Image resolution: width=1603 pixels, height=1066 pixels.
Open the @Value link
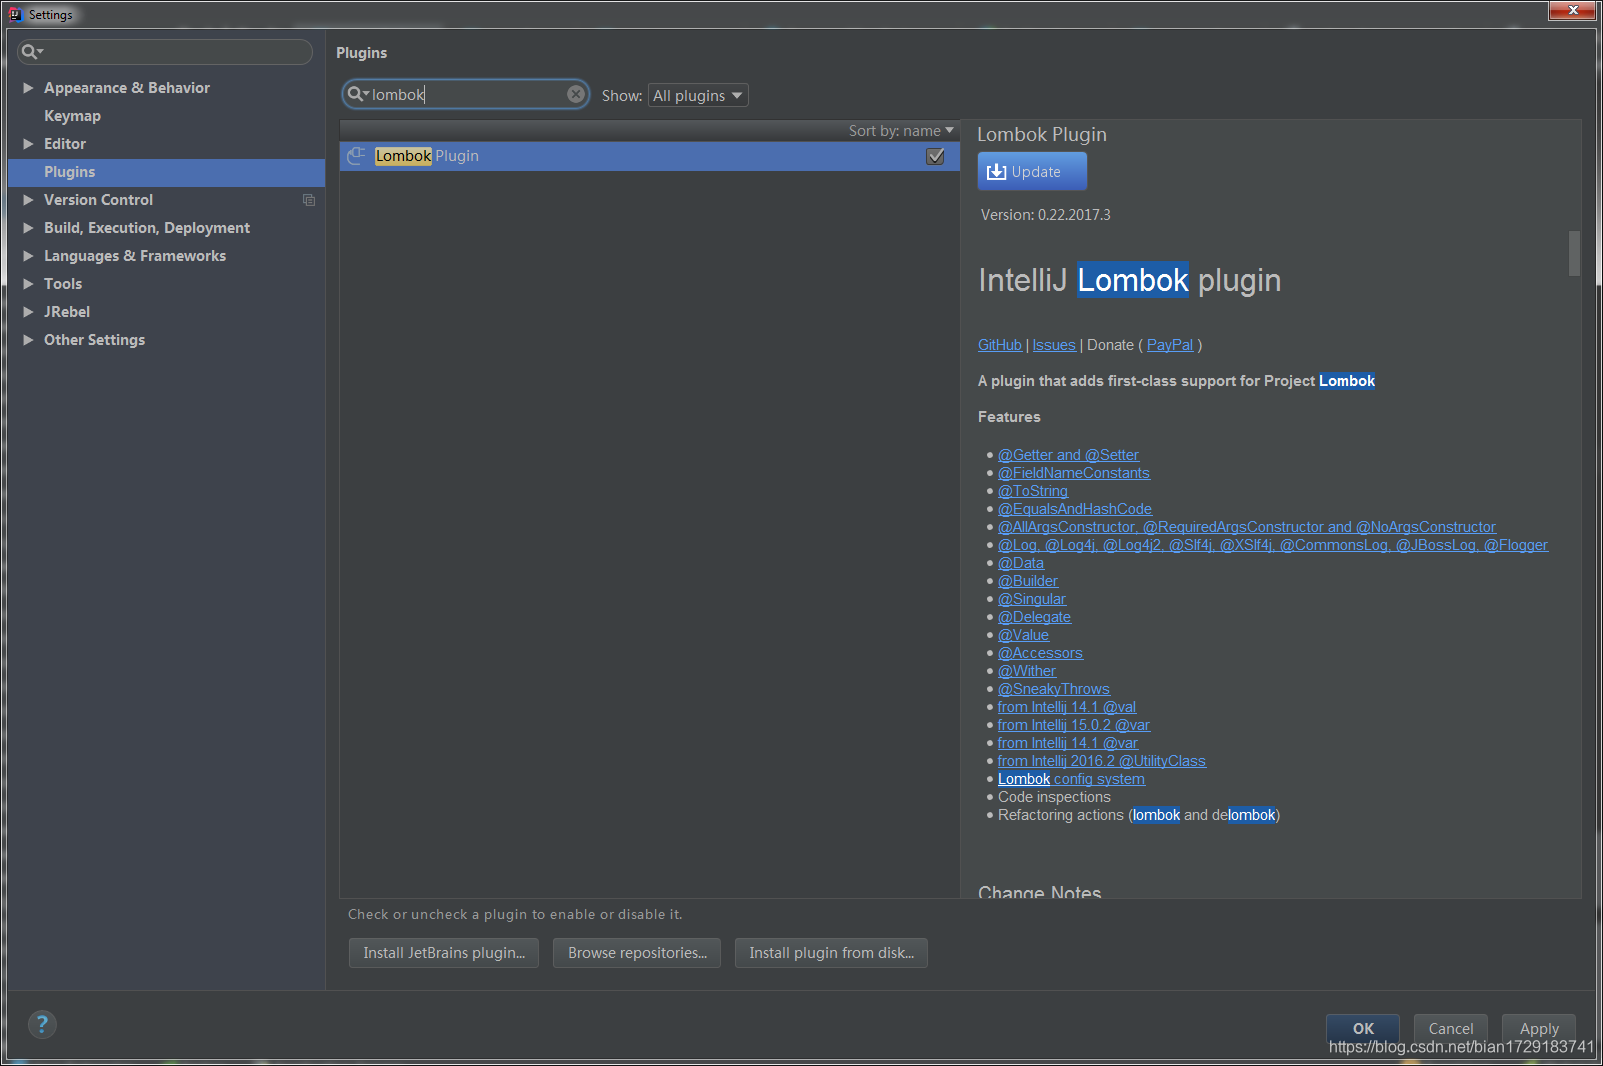tap(1023, 635)
